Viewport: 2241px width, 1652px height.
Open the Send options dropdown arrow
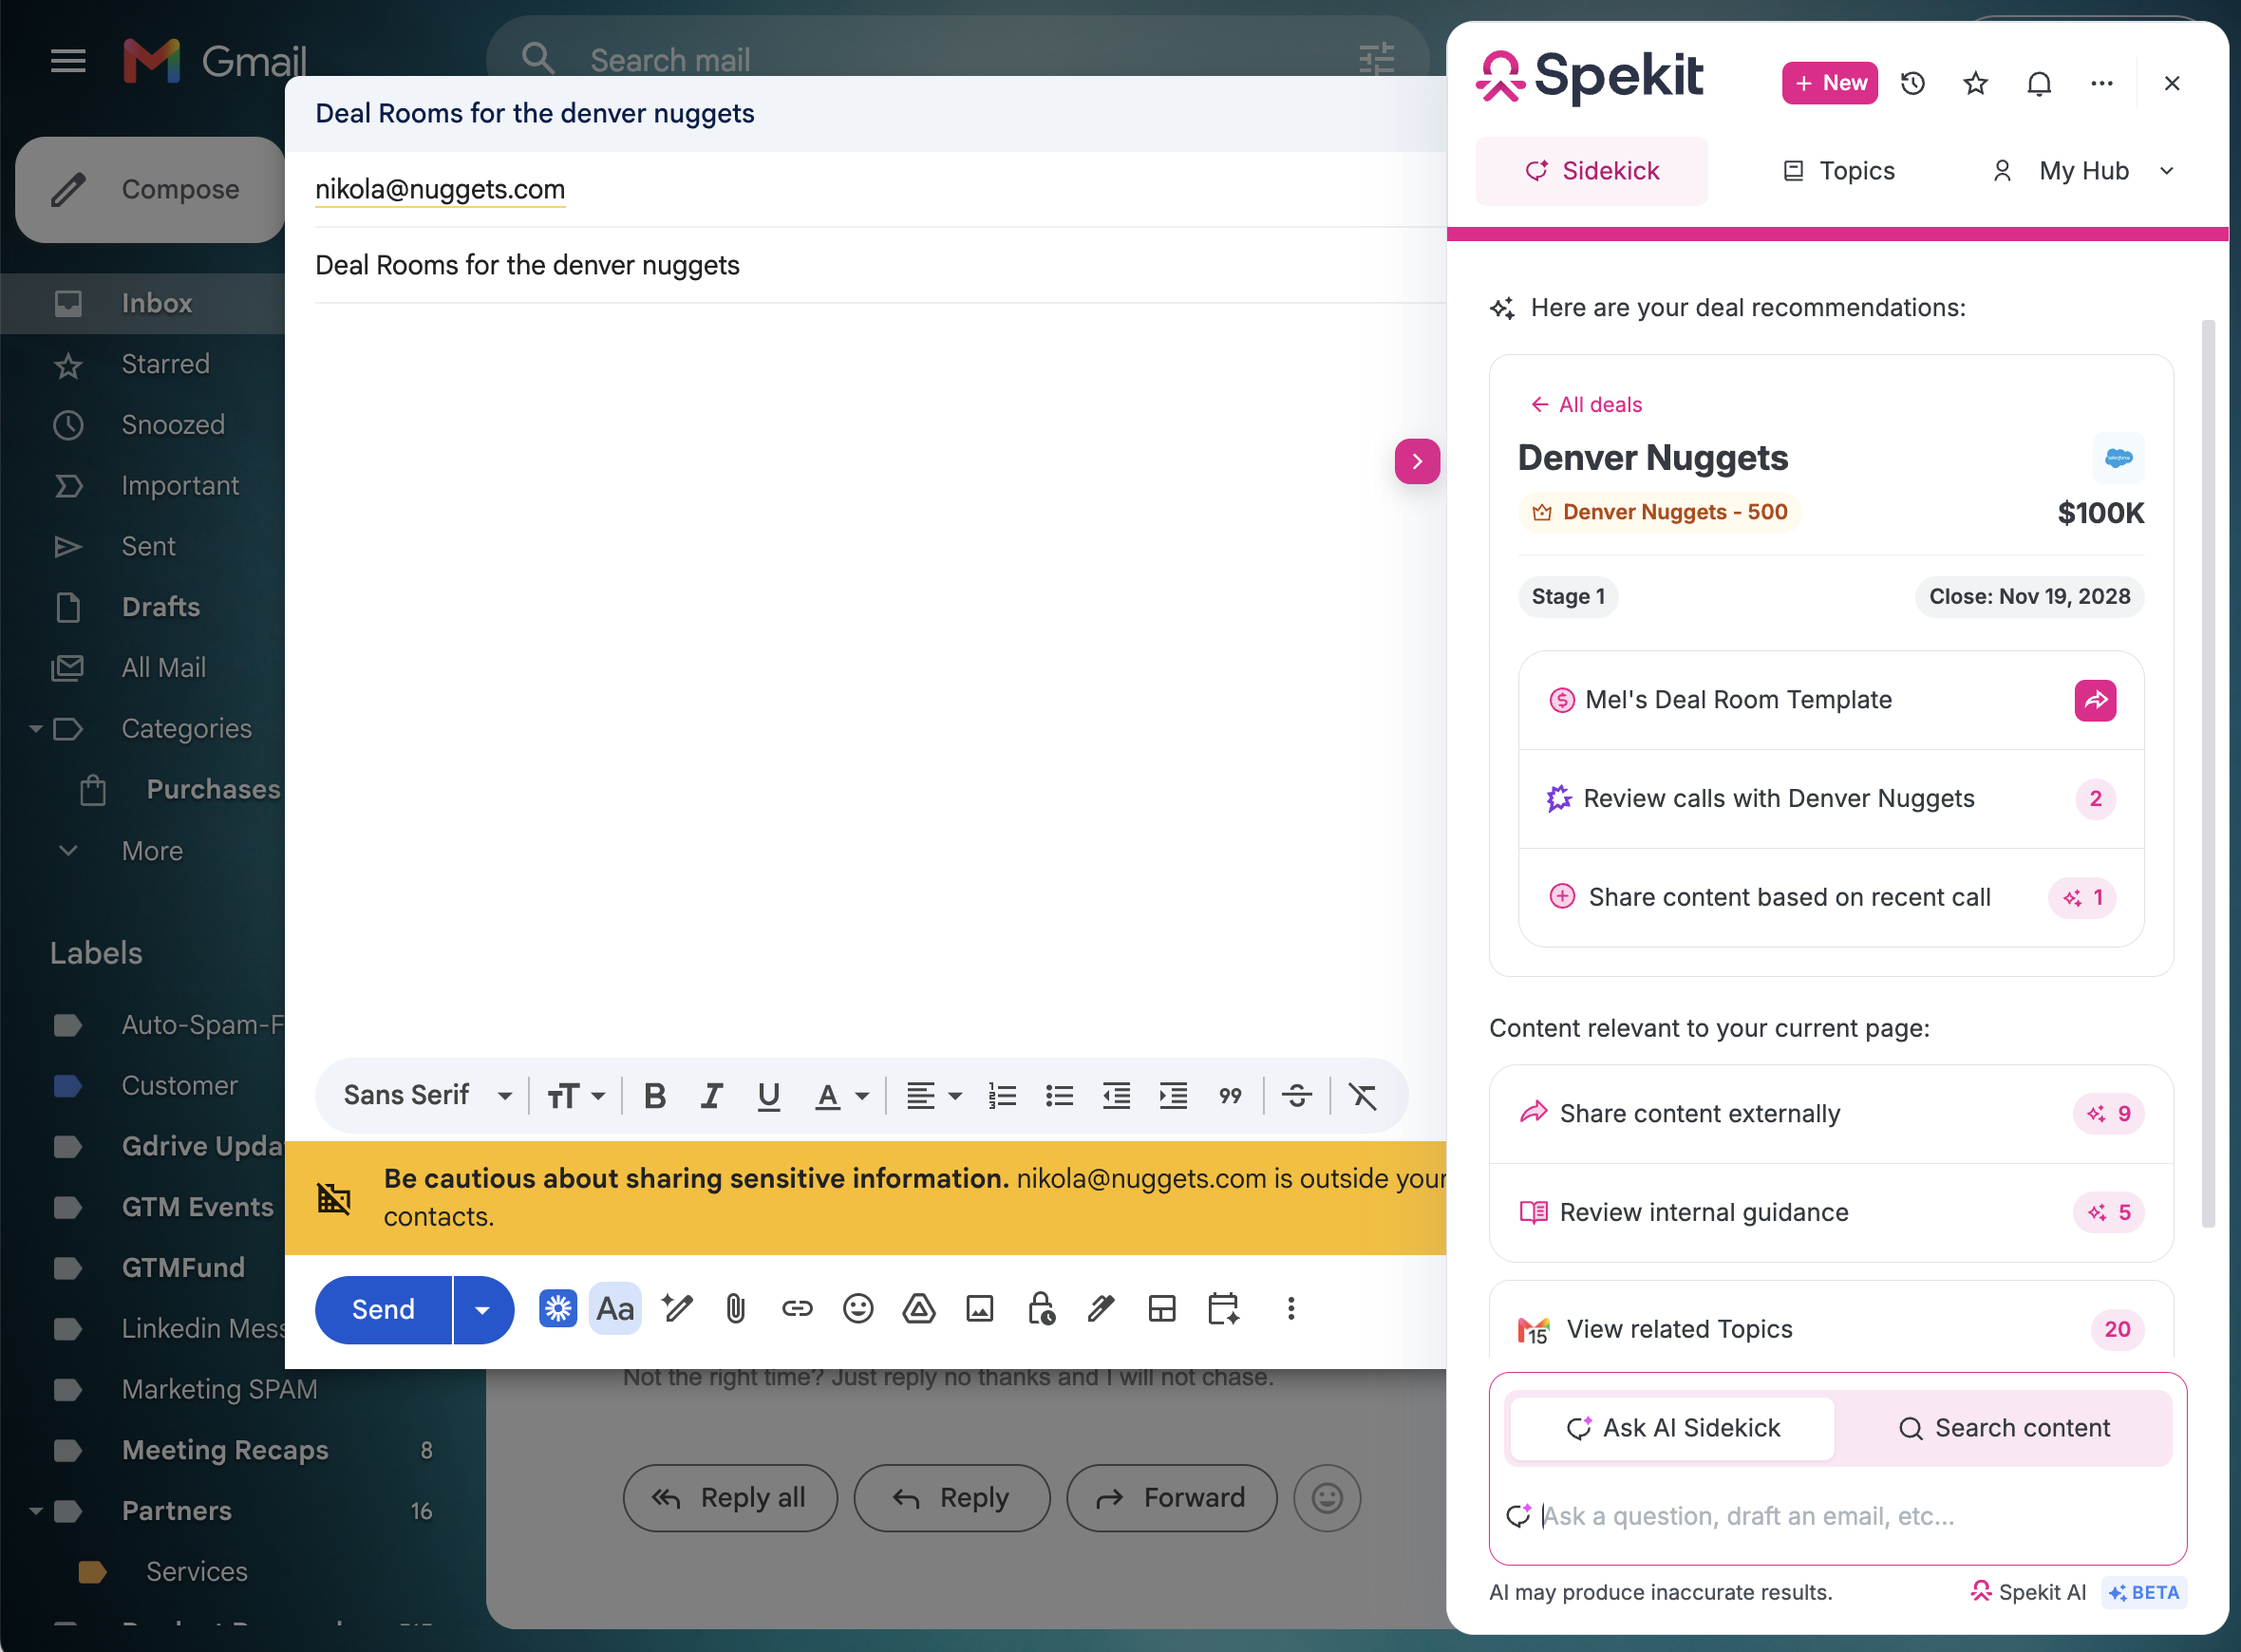(483, 1309)
